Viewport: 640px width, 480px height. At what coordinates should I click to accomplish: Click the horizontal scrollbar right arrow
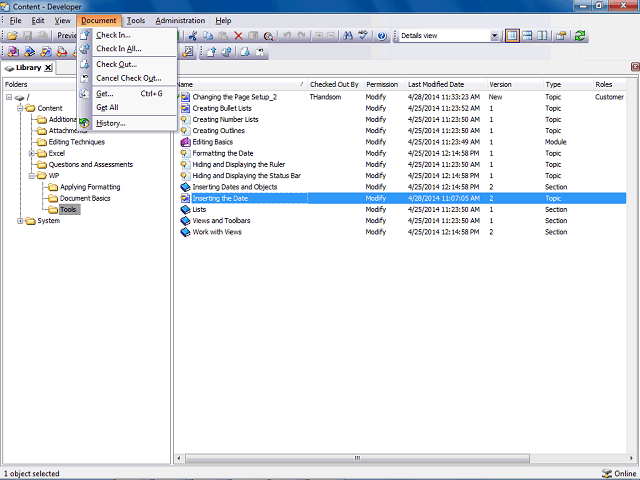[x=631, y=458]
